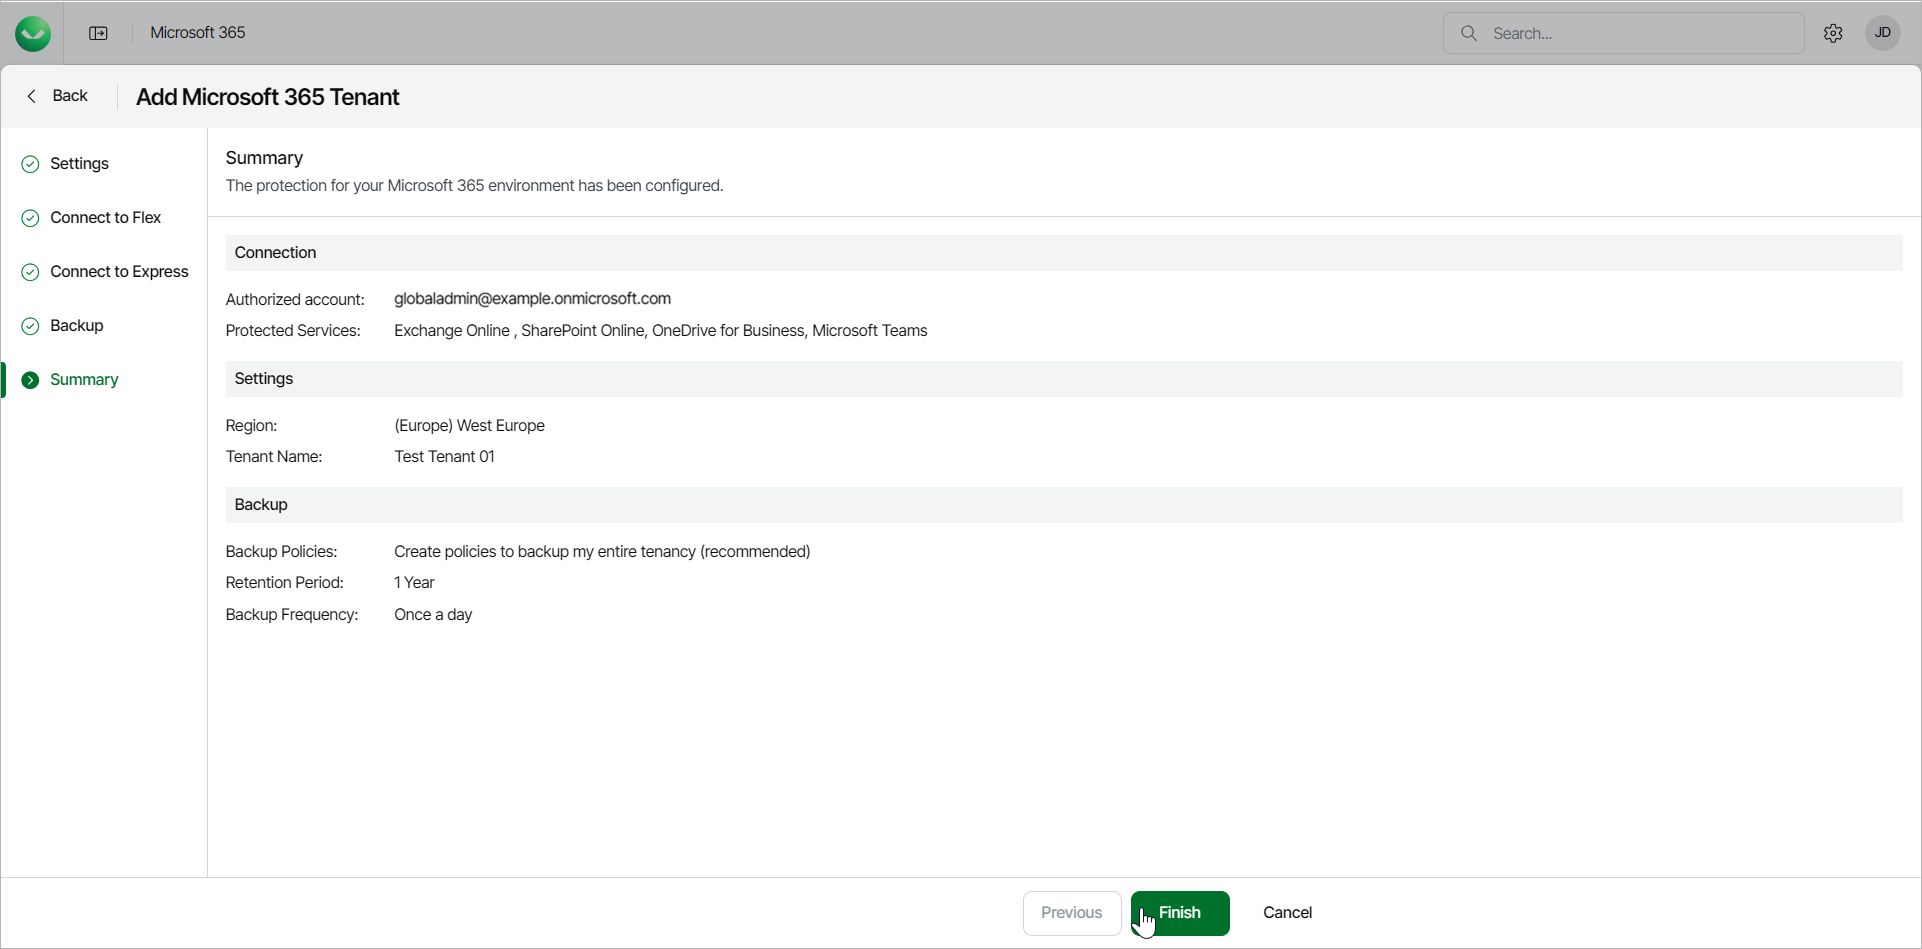Go to the Connect to Flex step
This screenshot has width=1922, height=949.
(x=106, y=218)
